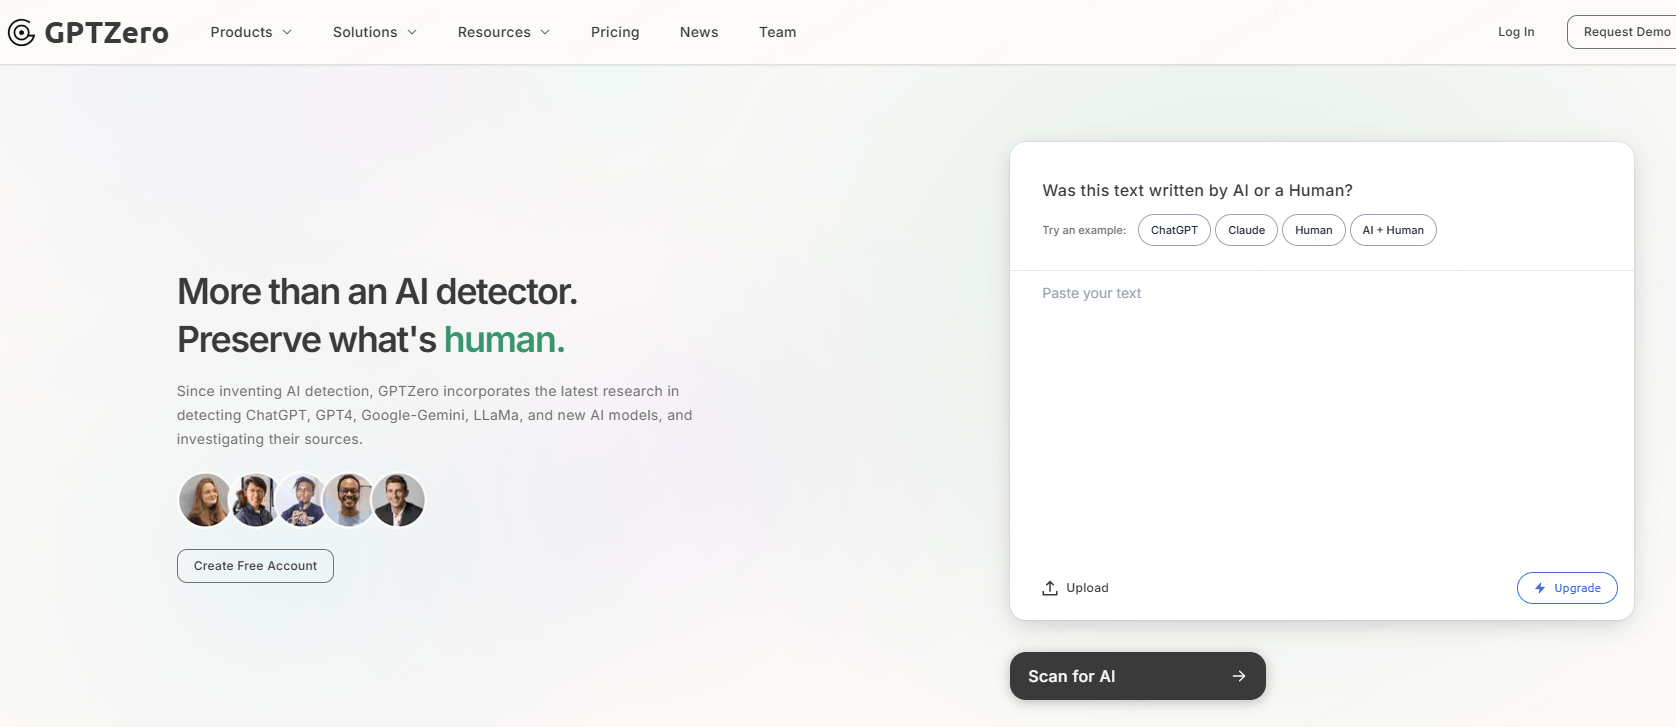Click Create Free Account button
This screenshot has height=727, width=1676.
tap(255, 566)
